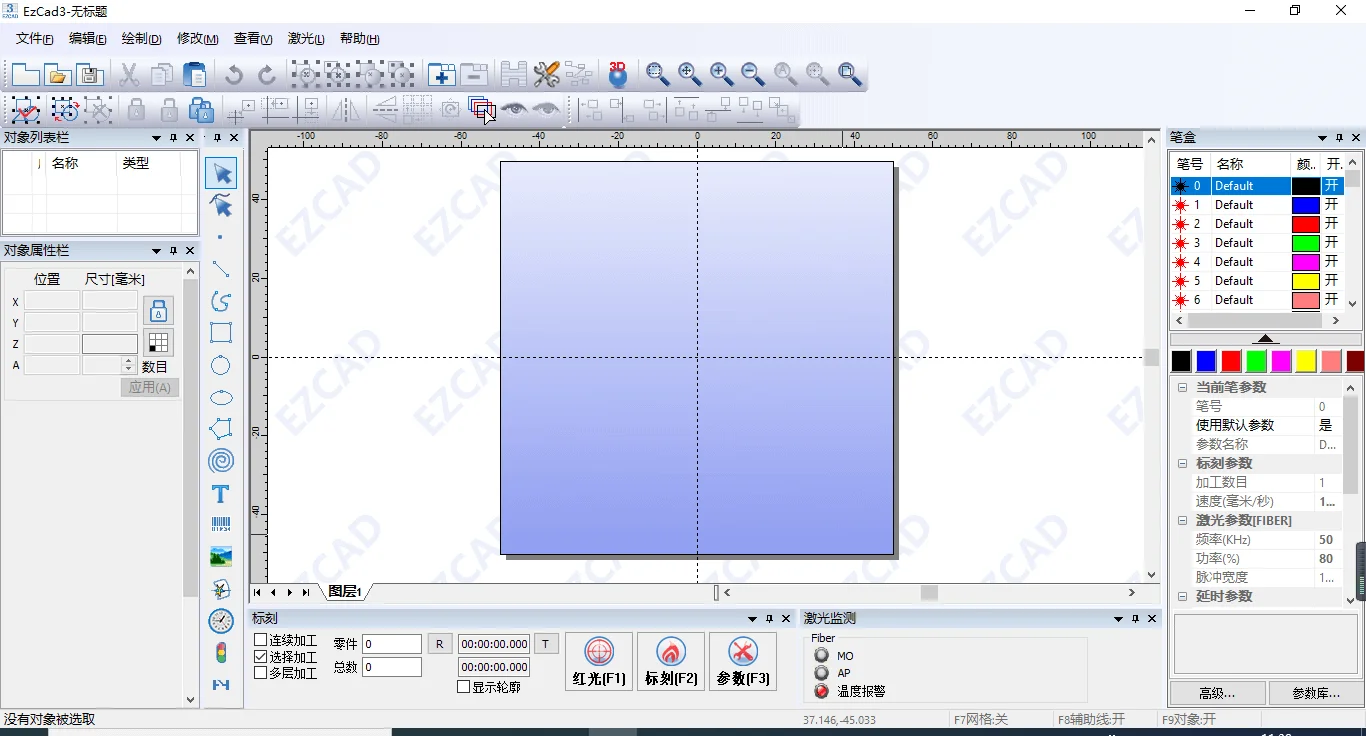Collapse the 当前笔参数 section
Viewport: 1366px width, 736px height.
click(1182, 387)
